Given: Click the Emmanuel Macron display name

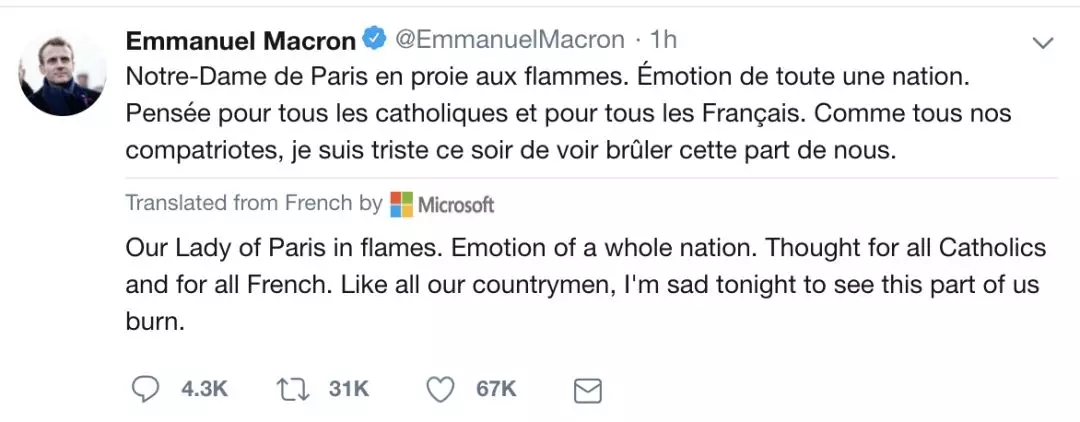Looking at the screenshot, I should 241,41.
